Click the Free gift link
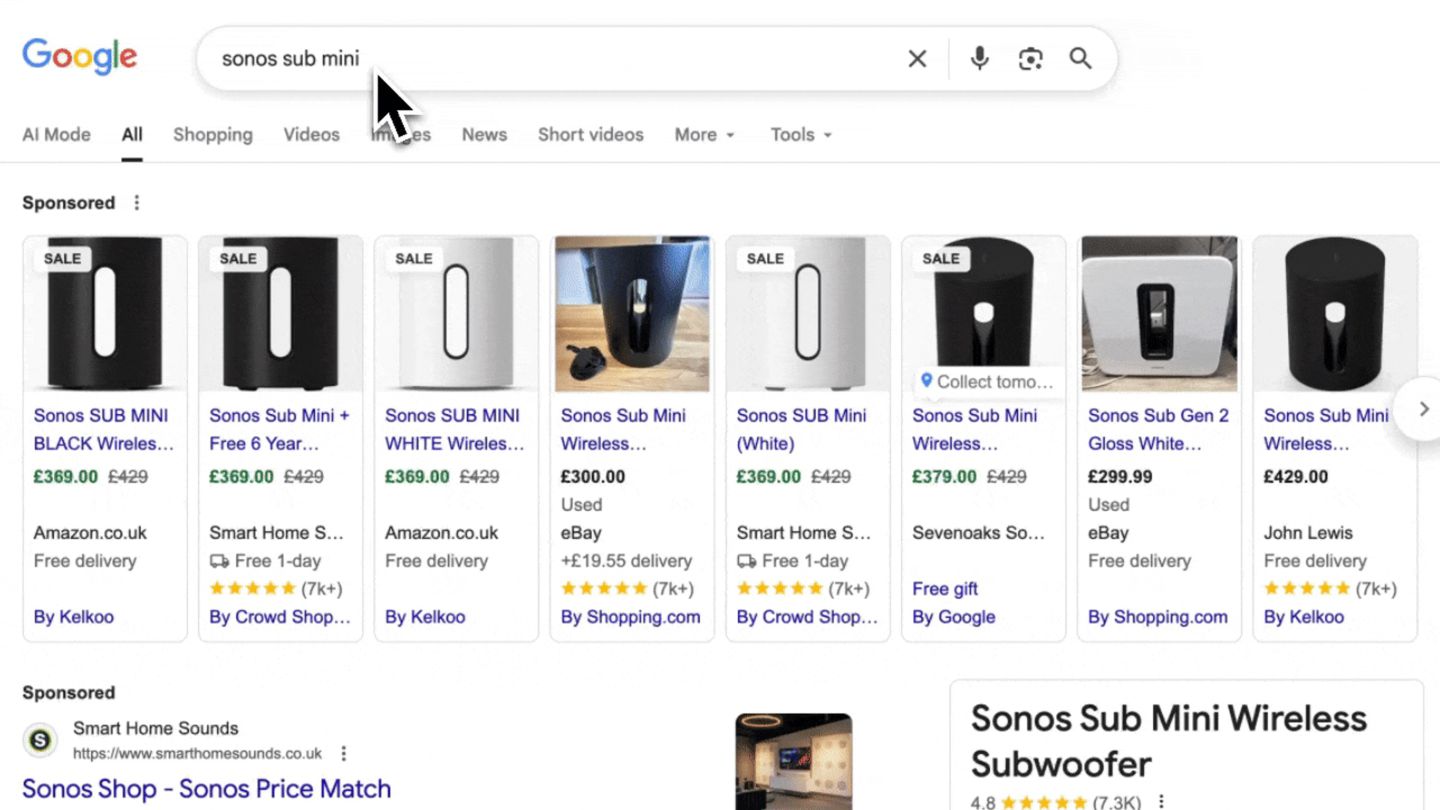 pos(945,589)
